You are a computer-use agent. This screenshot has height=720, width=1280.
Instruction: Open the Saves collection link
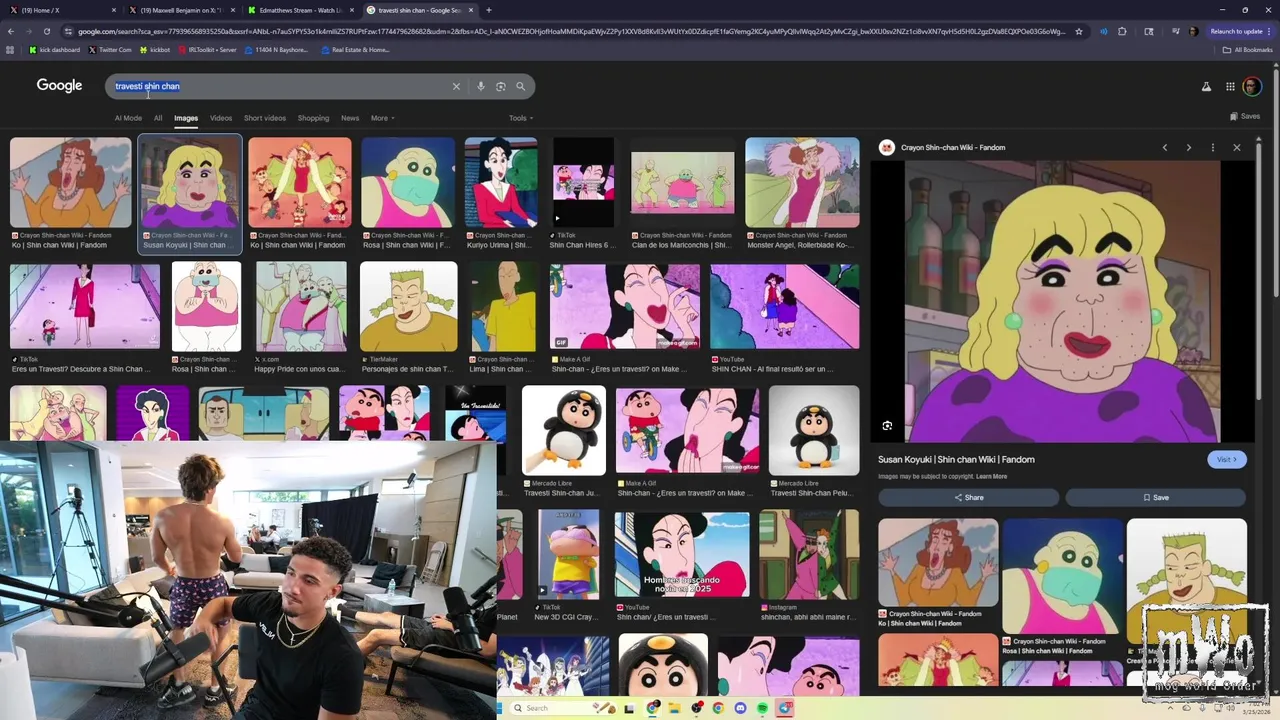point(1245,116)
